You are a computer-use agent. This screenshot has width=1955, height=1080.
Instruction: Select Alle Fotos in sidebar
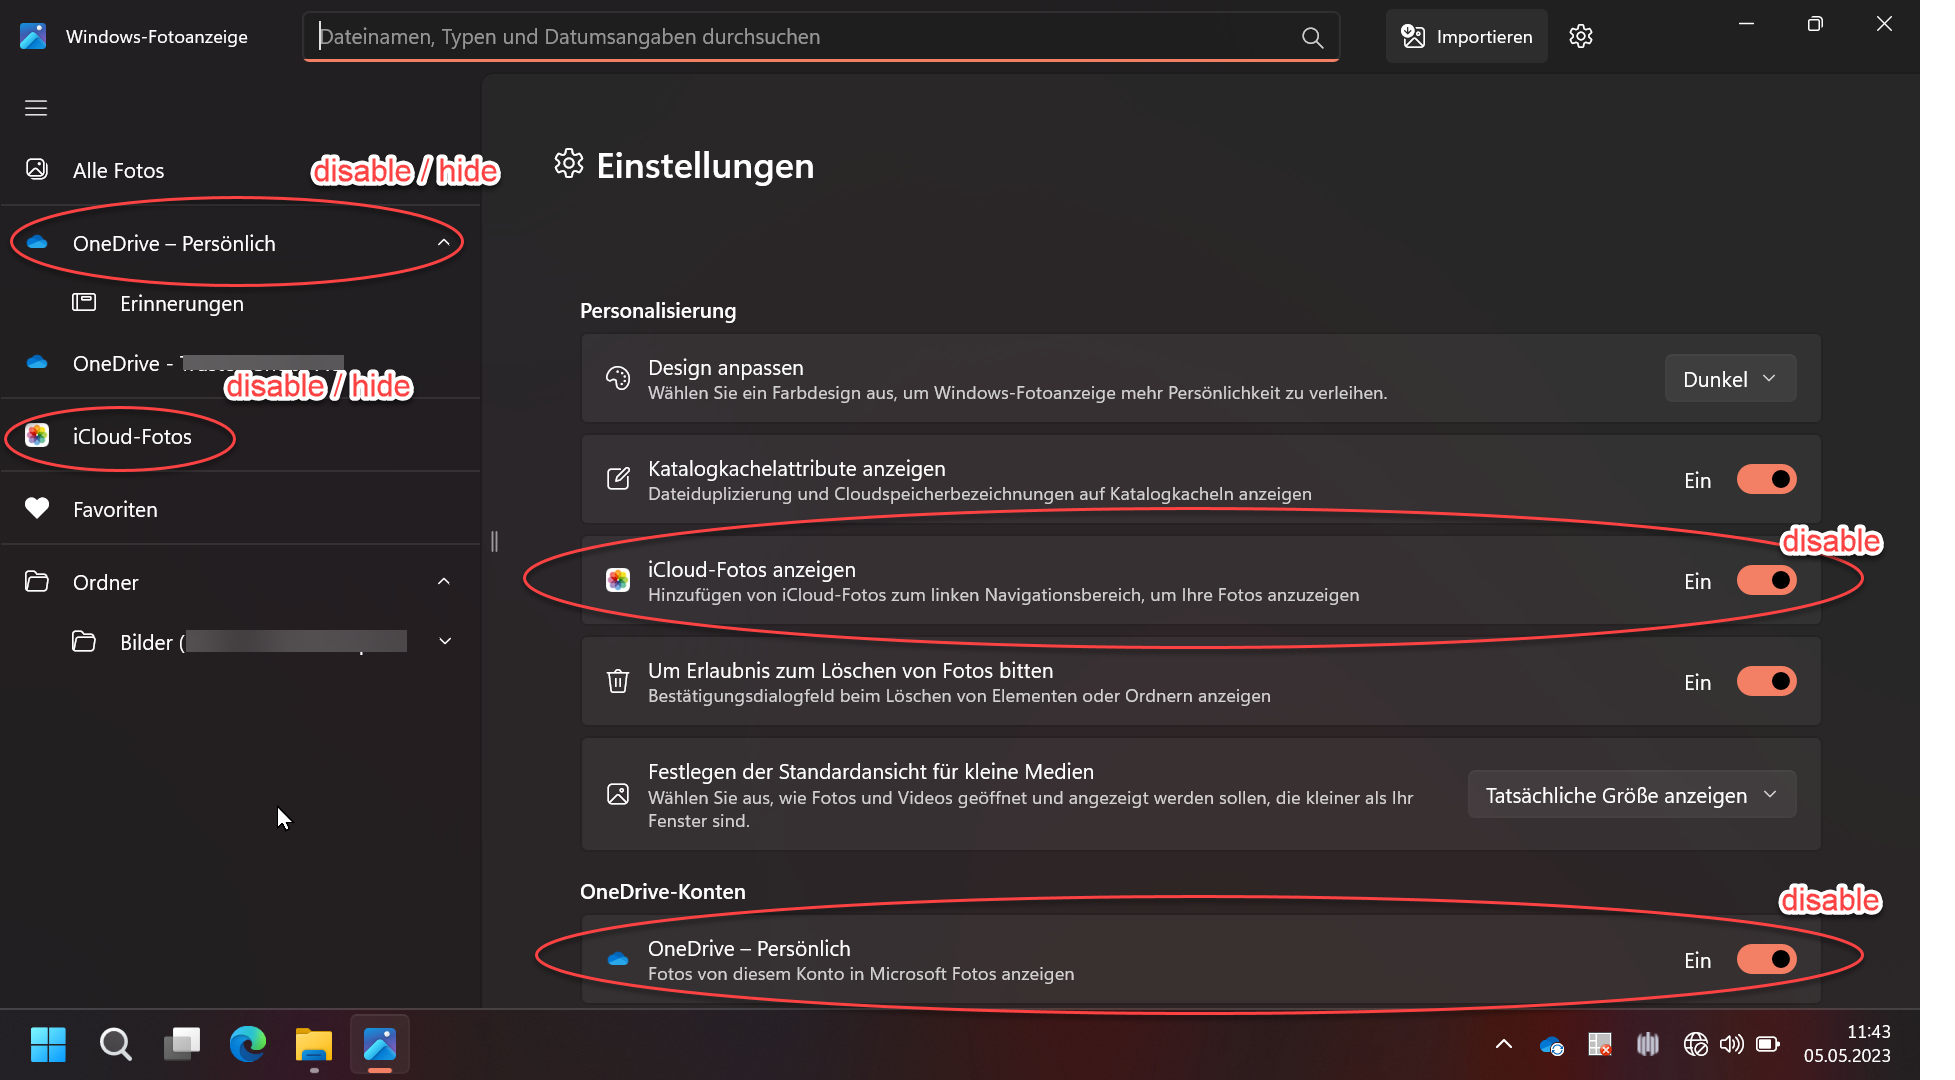[240, 170]
